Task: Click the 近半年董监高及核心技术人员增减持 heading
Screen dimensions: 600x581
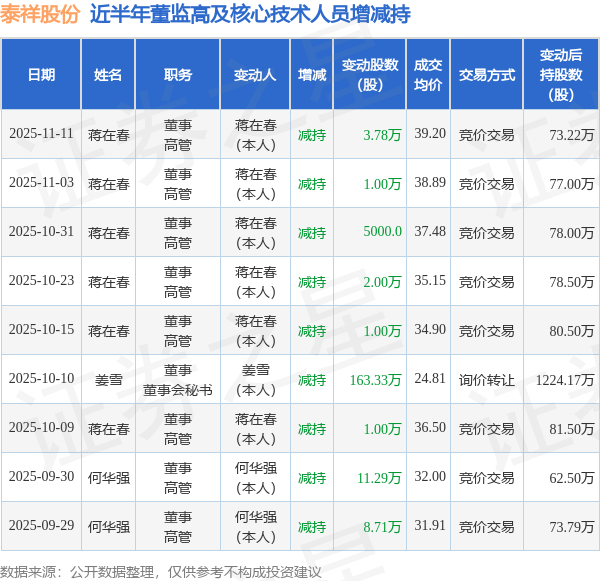Action: 250,15
